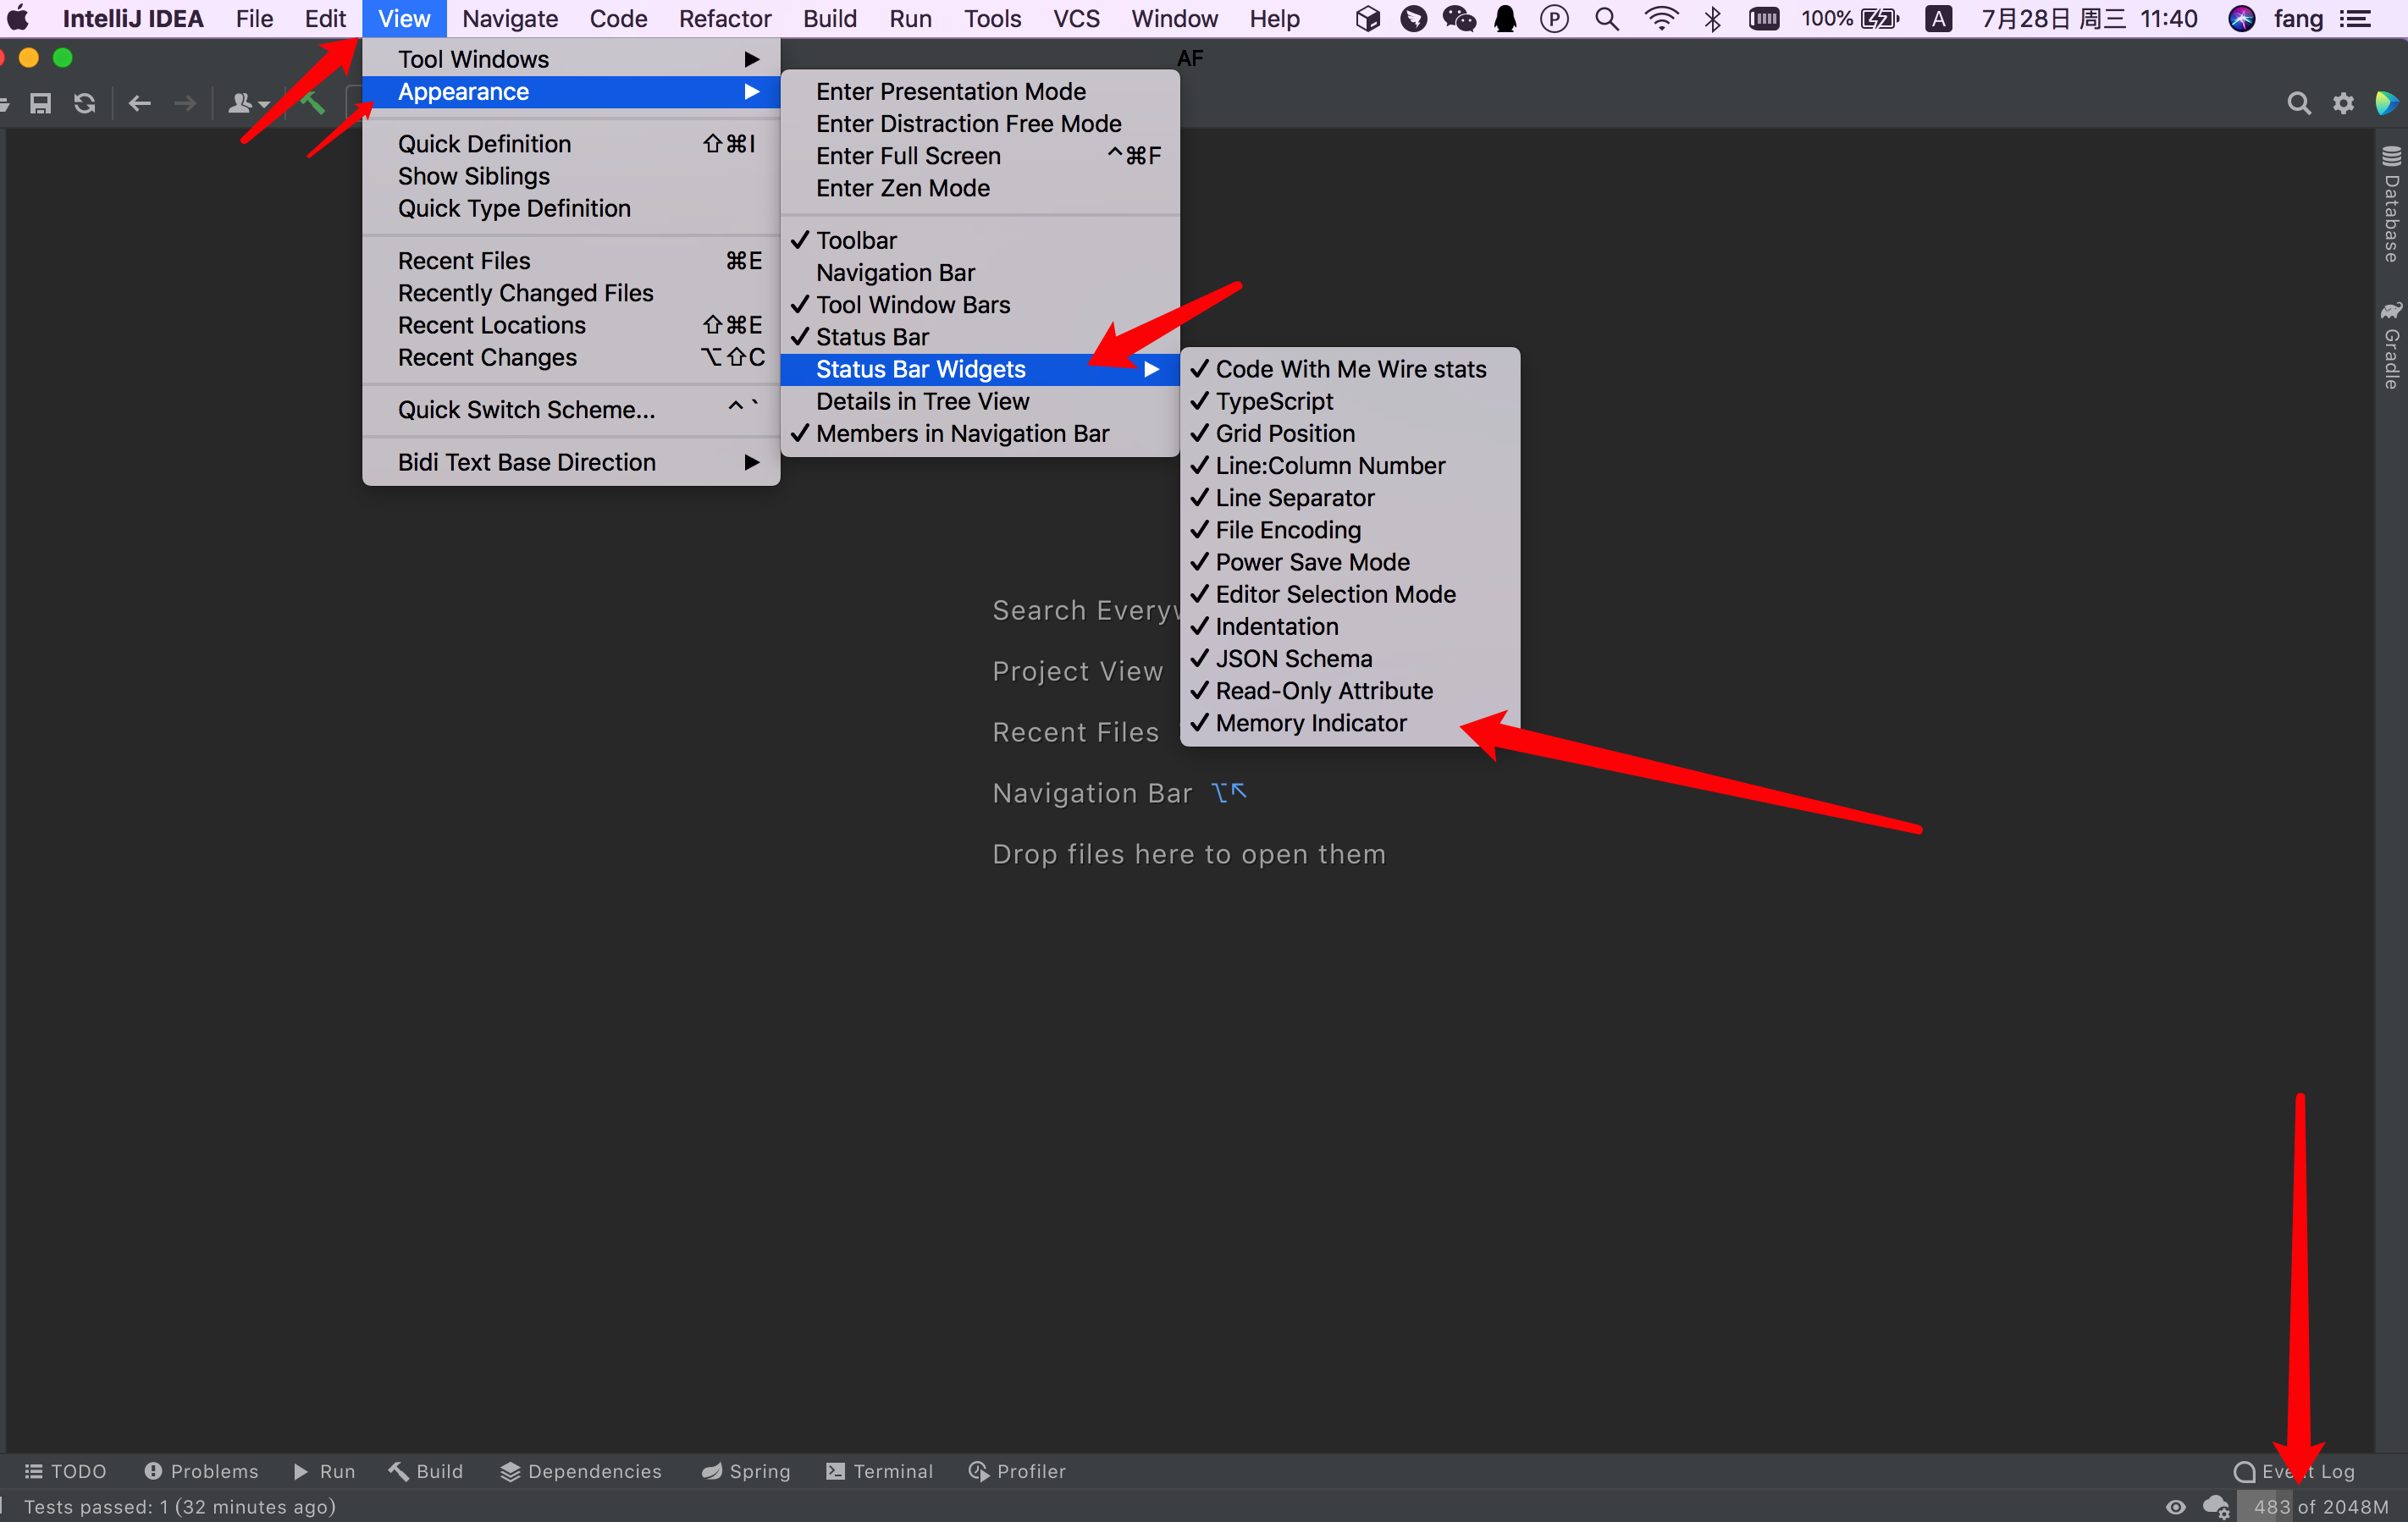2408x1522 pixels.
Task: Open the Refactor menu
Action: tap(724, 19)
